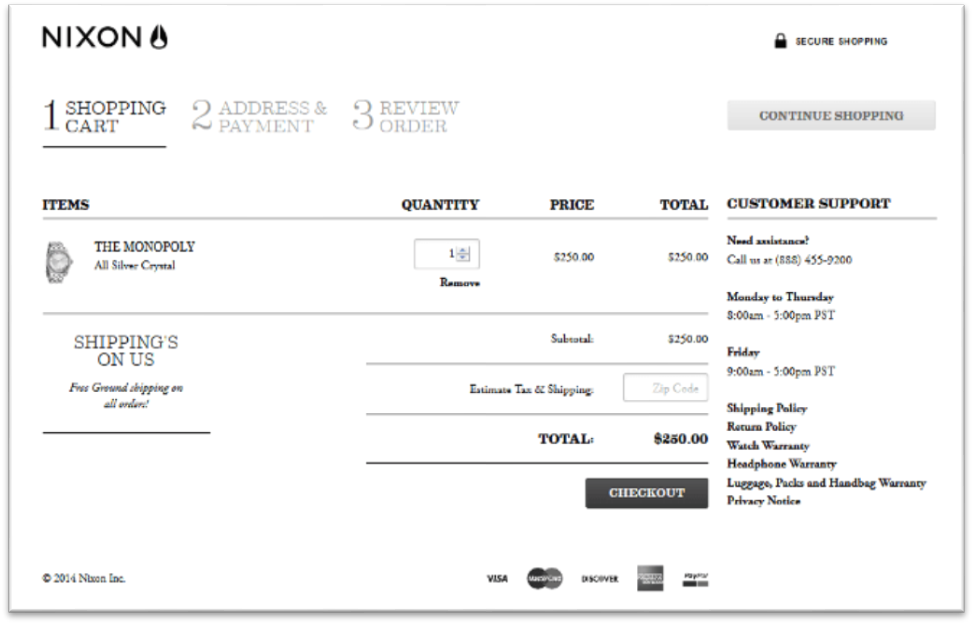This screenshot has width=973, height=624.
Task: Click the Zip Code input field
Action: pyautogui.click(x=666, y=388)
